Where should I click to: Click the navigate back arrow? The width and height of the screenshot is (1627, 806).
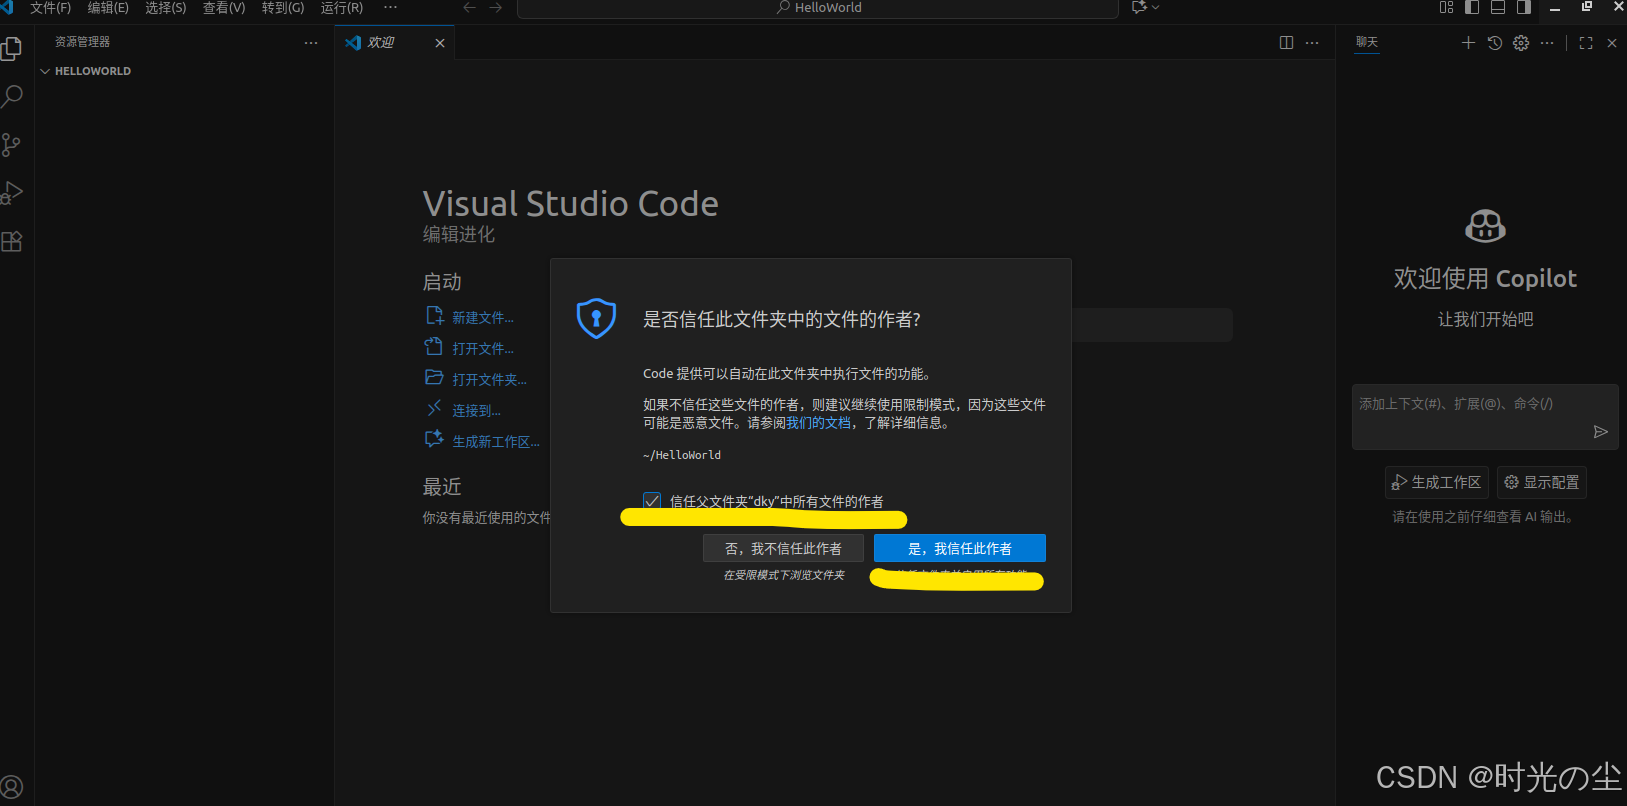(x=470, y=7)
